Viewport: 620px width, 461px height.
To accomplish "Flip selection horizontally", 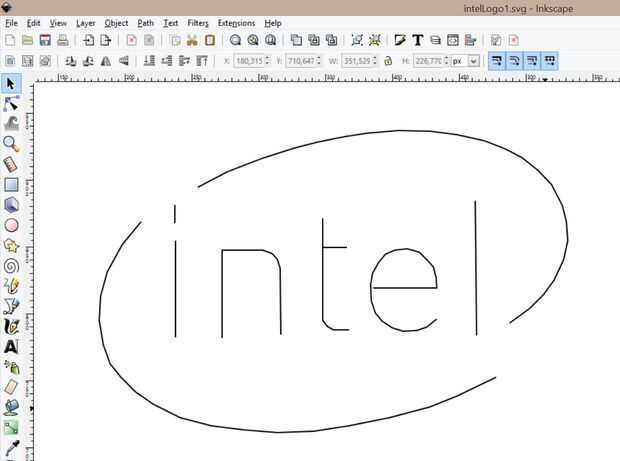I will click(106, 61).
